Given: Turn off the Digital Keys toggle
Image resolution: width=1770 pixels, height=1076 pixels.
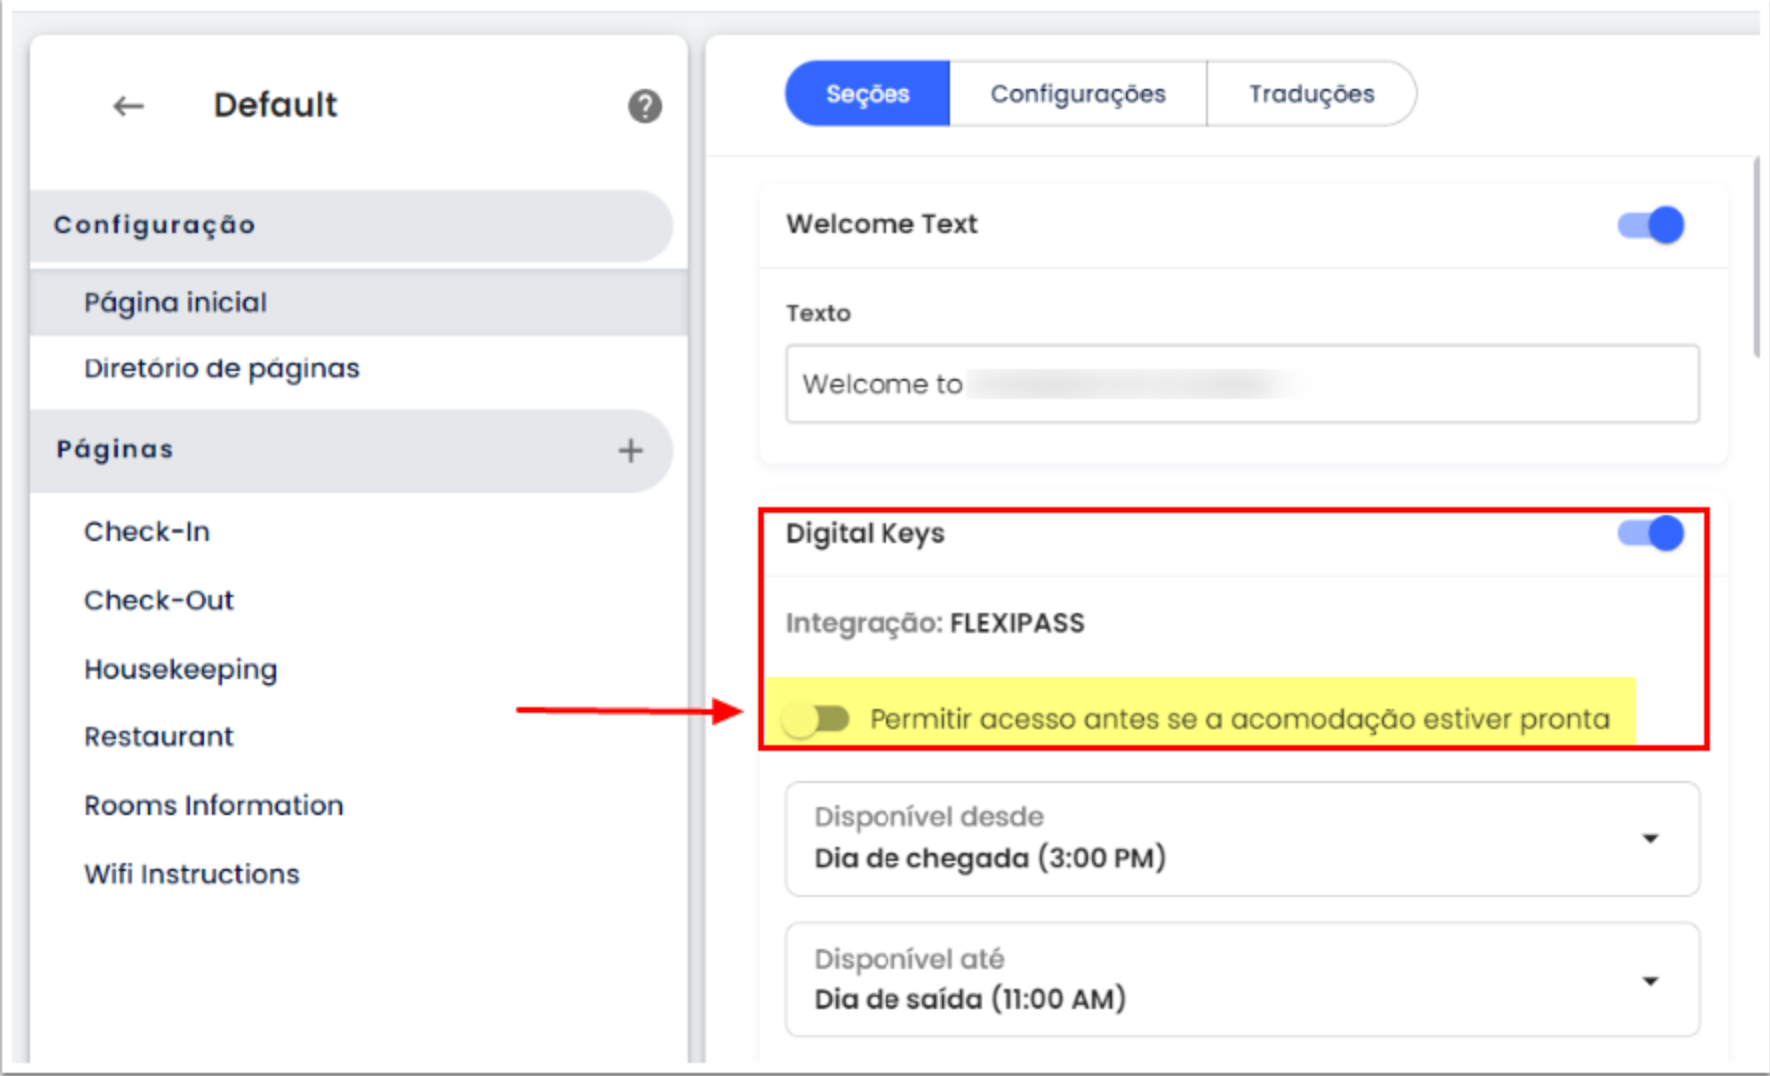Looking at the screenshot, I should point(1651,533).
